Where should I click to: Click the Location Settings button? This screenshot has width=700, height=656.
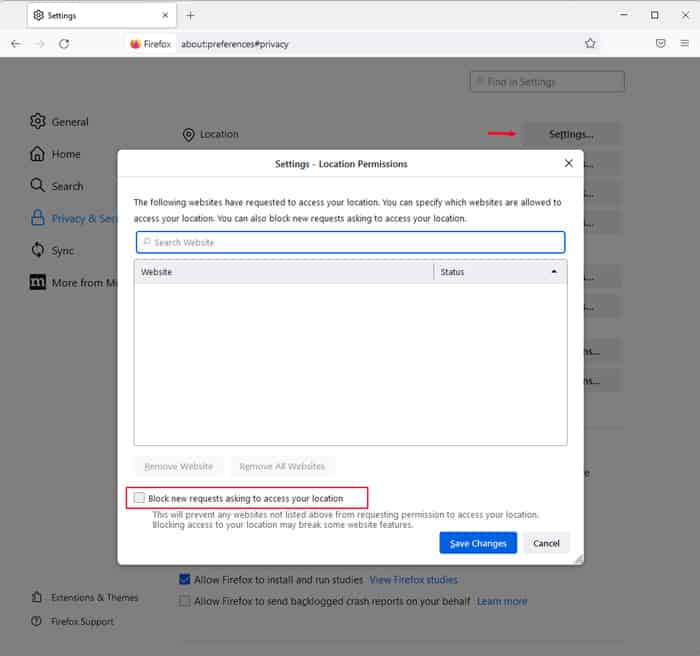point(571,134)
